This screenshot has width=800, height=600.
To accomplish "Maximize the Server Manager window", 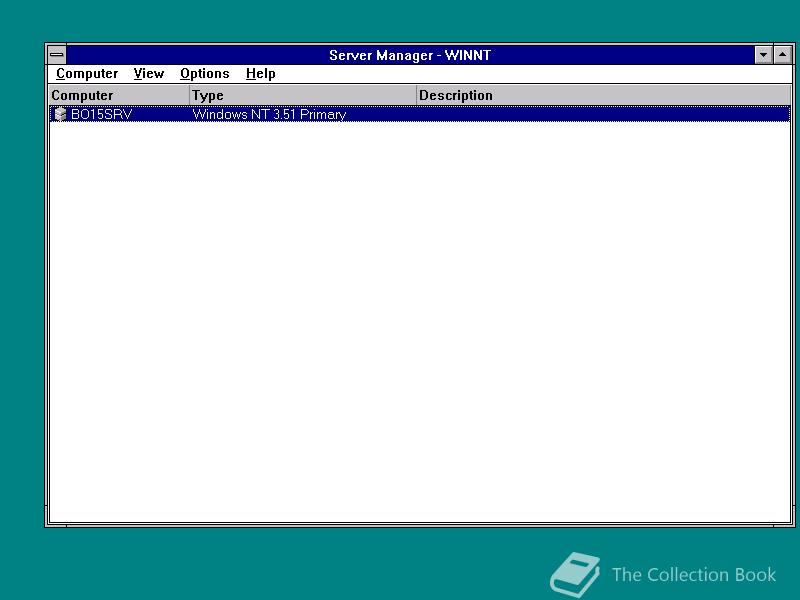I will click(x=783, y=55).
